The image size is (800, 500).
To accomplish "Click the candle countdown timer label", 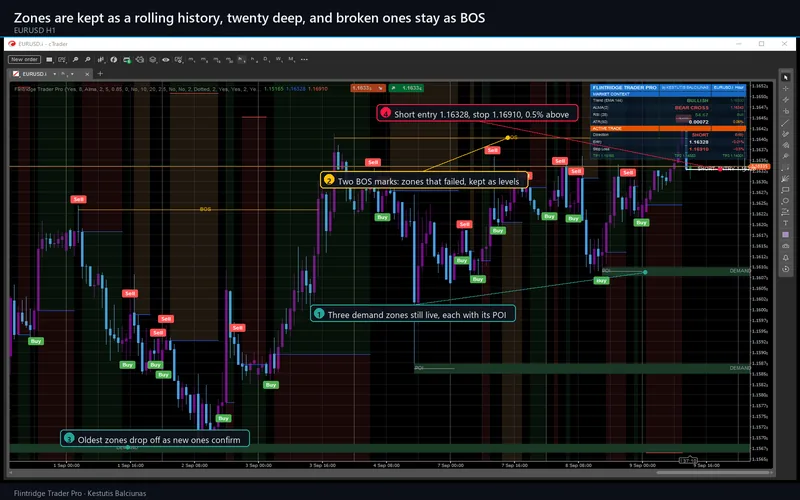I will pos(689,461).
